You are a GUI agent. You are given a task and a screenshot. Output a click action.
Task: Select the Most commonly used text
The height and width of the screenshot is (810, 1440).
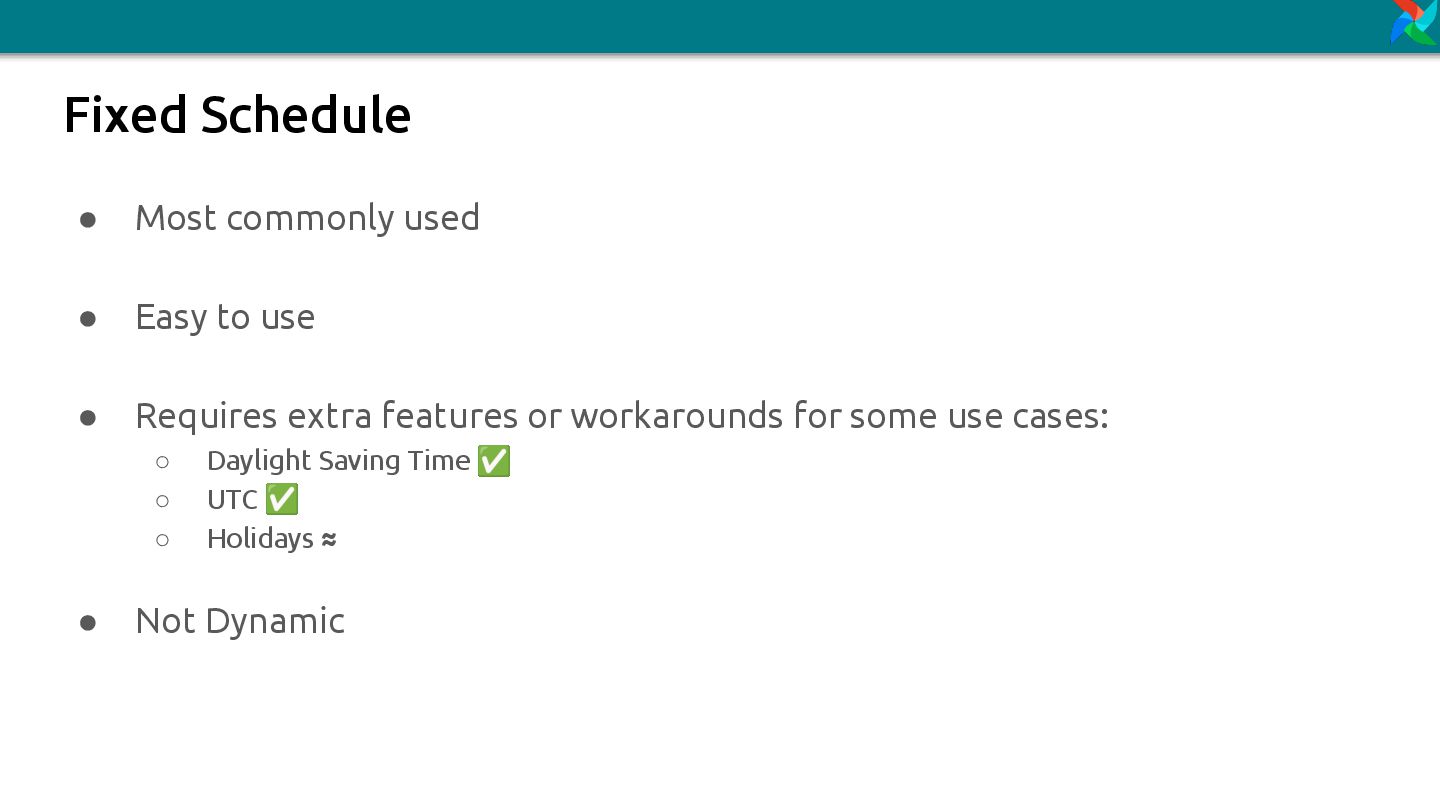point(307,218)
